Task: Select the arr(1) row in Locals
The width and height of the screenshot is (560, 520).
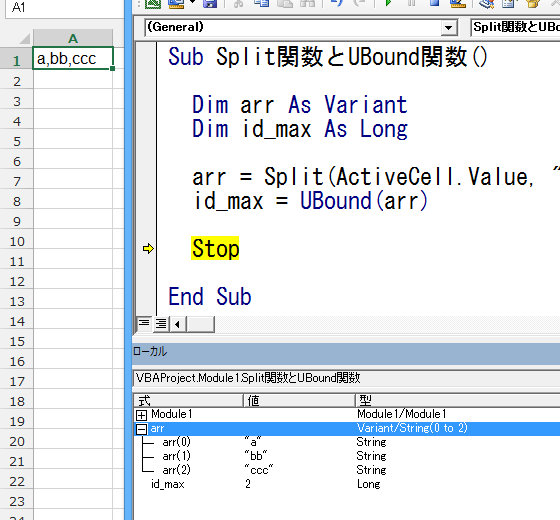Action: pos(347,456)
